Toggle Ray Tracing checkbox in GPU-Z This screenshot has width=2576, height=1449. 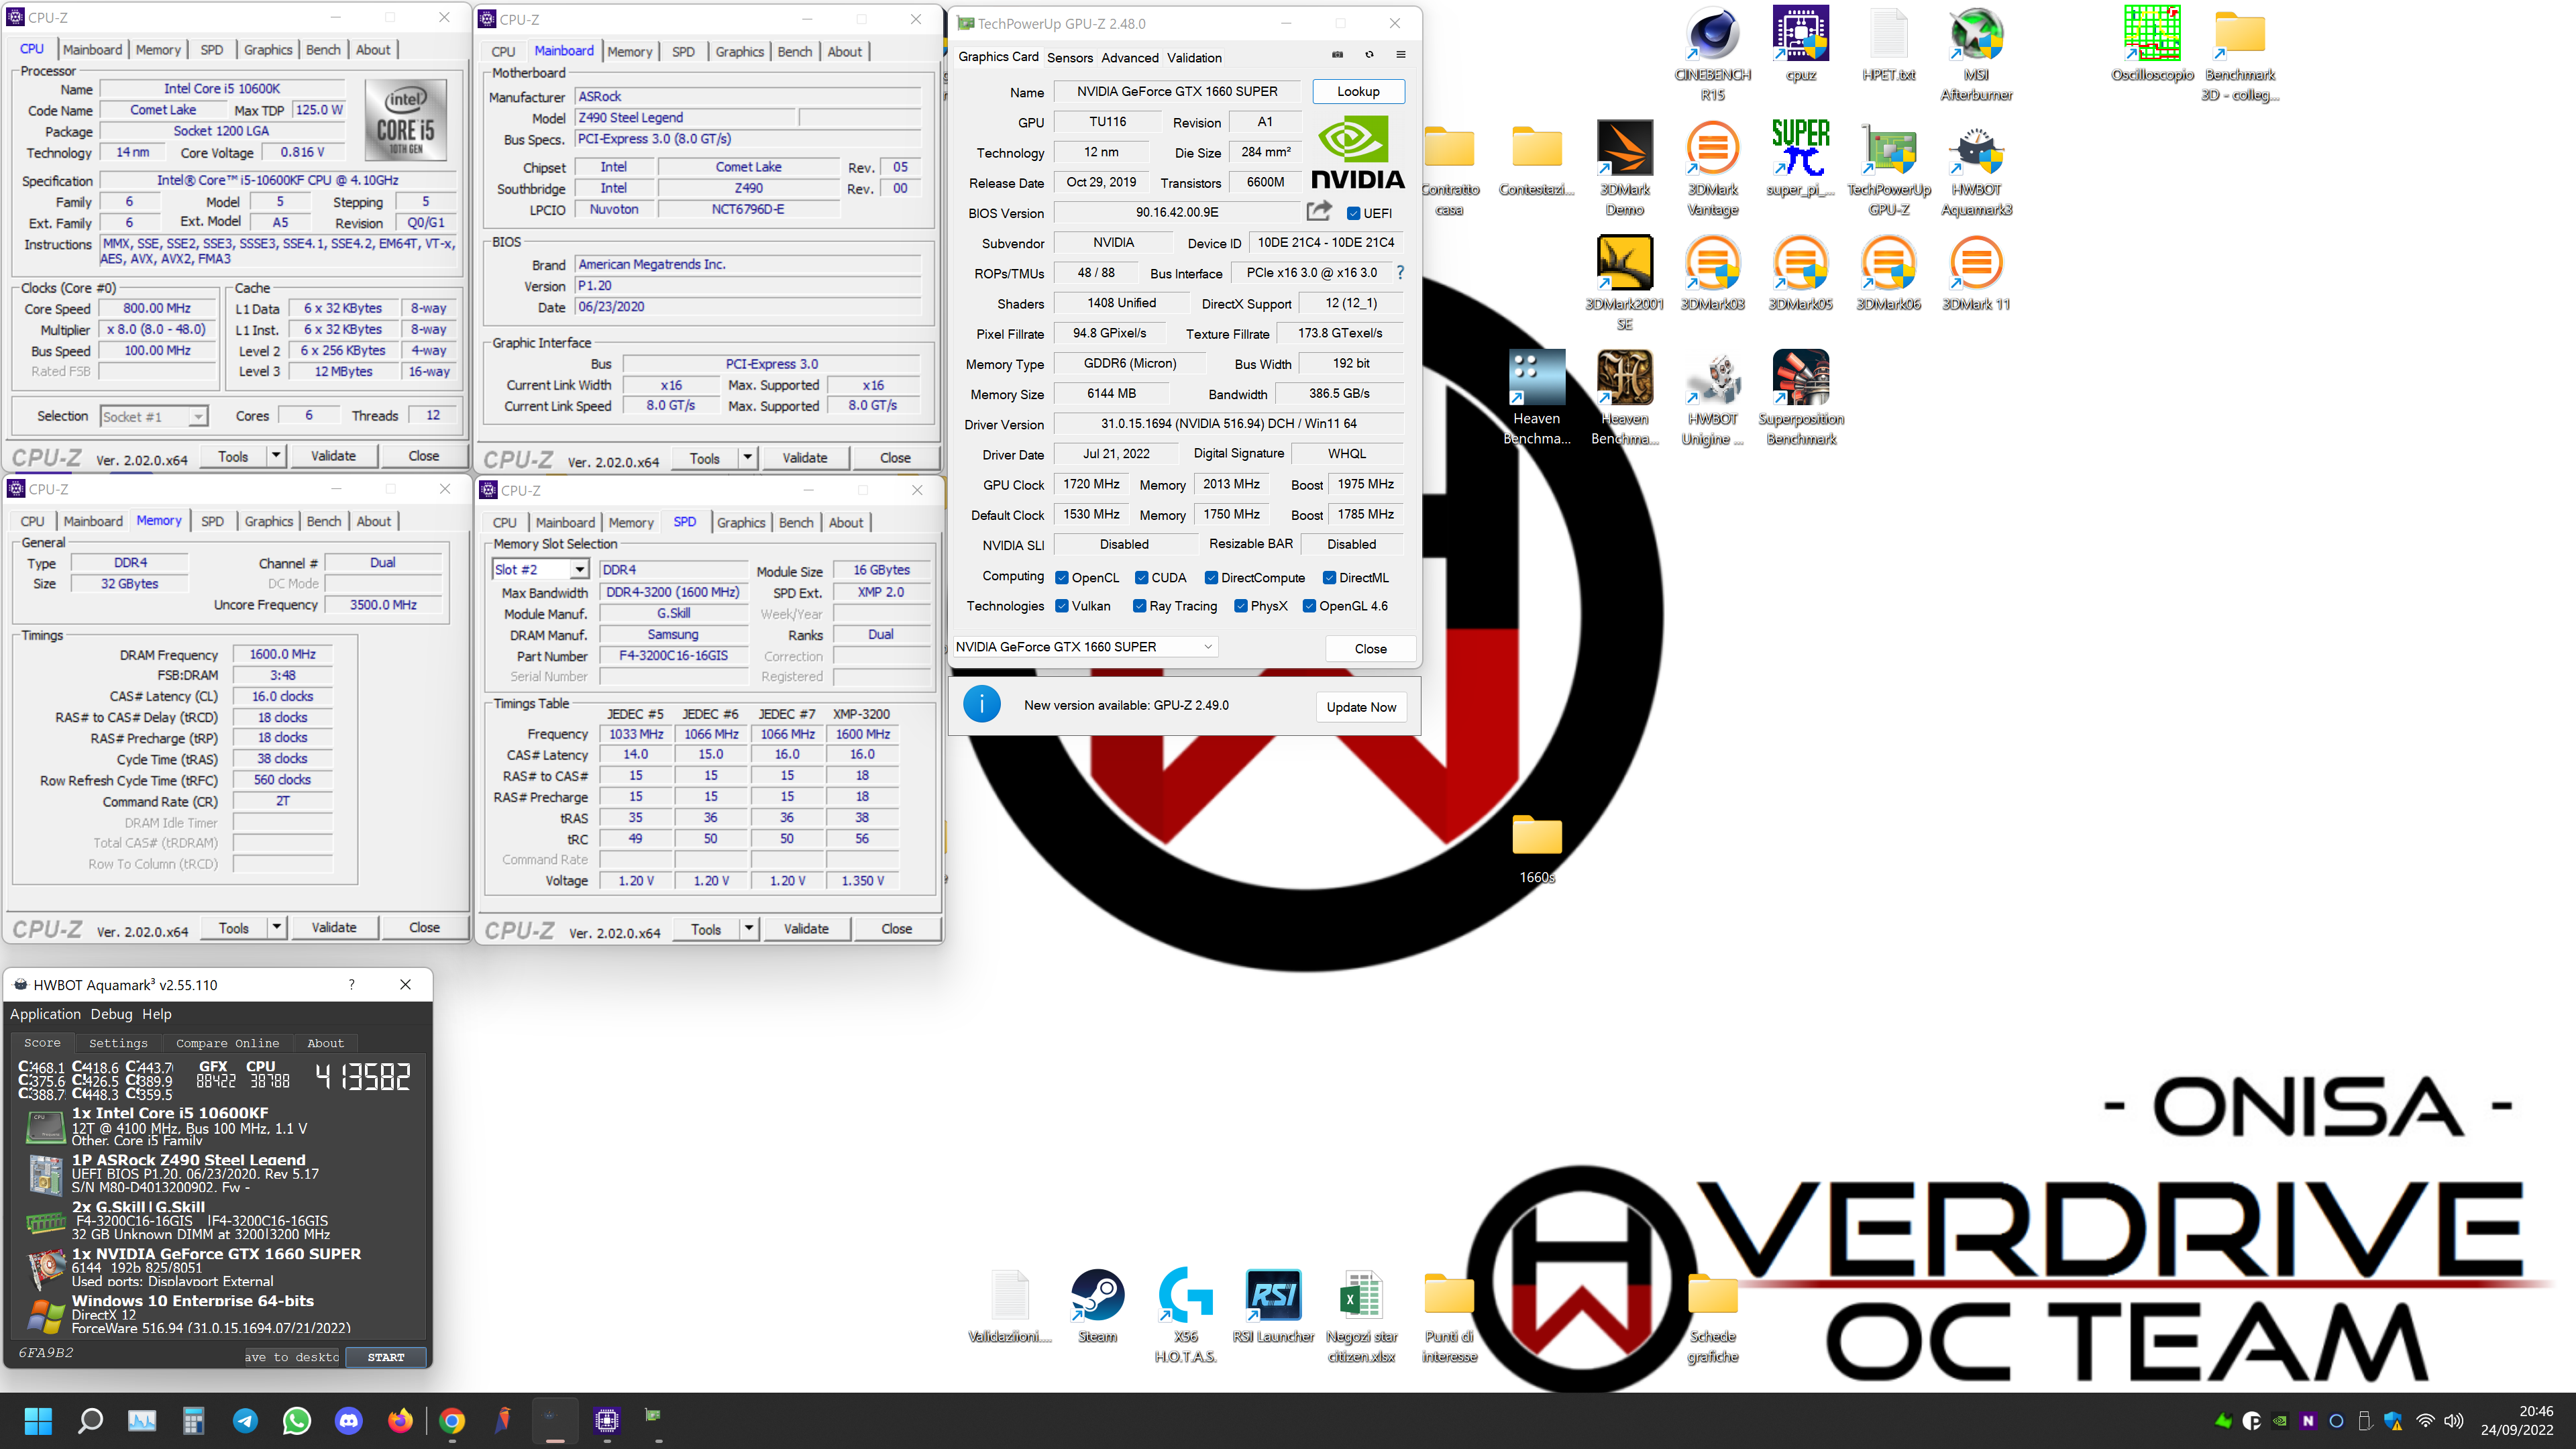1139,605
